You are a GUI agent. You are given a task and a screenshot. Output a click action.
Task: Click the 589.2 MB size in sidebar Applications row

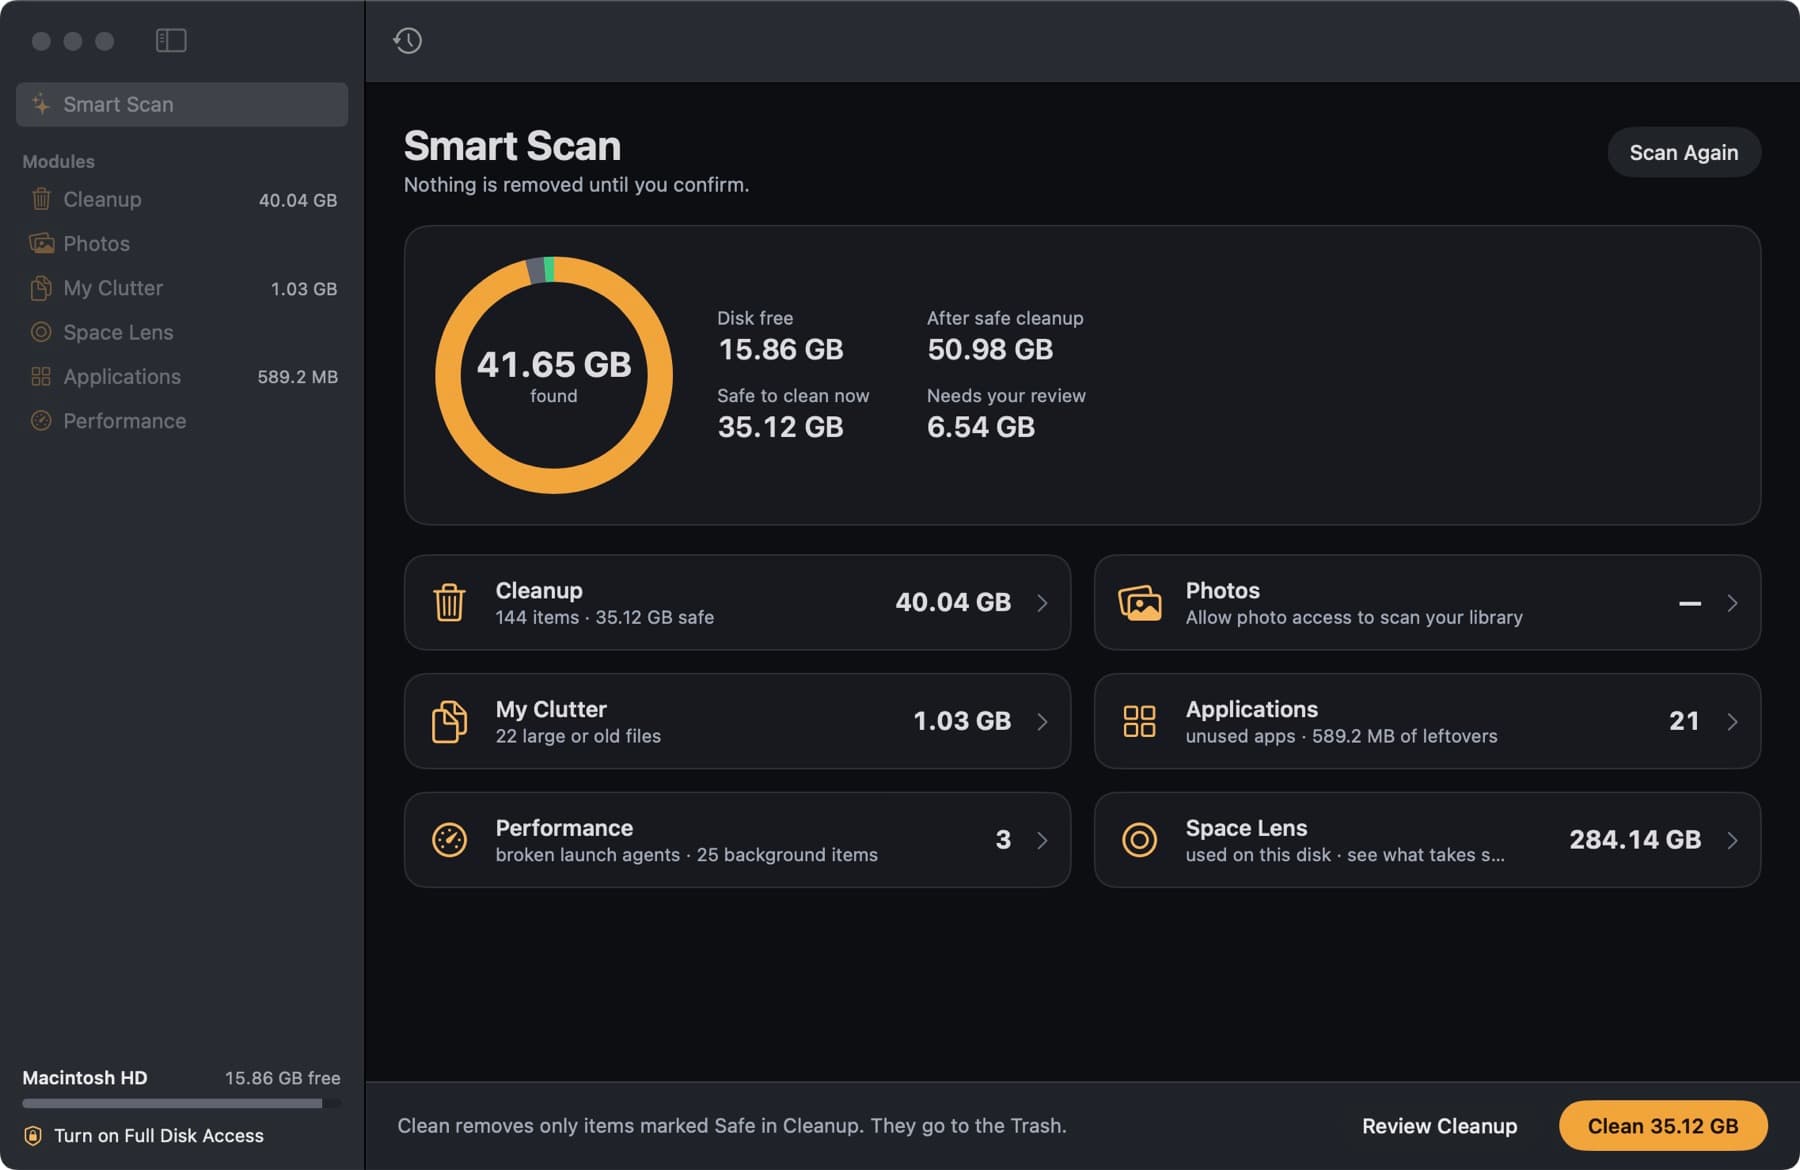(297, 377)
